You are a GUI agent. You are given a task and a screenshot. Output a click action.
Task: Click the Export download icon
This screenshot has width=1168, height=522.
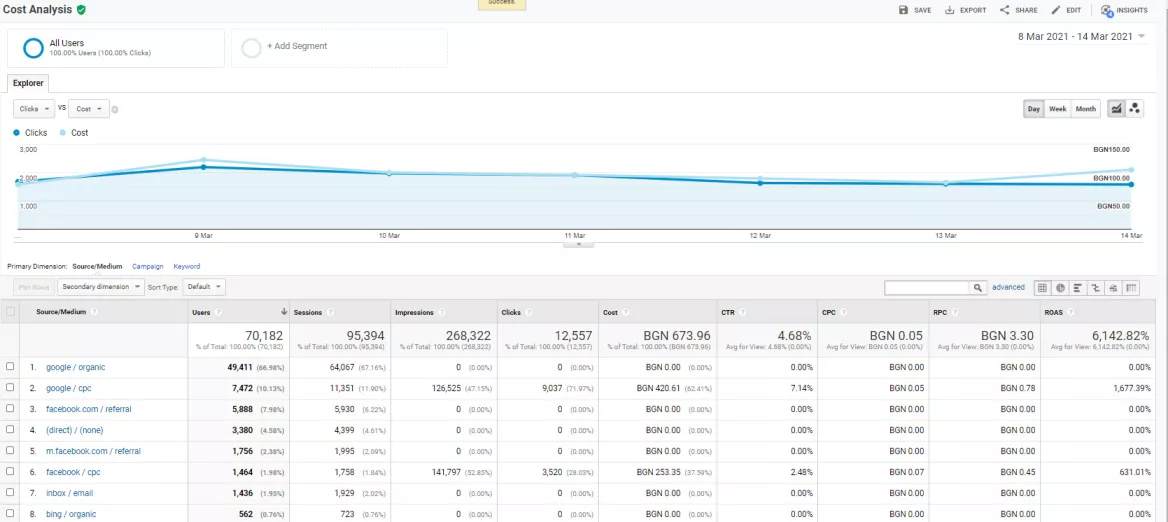coord(950,10)
